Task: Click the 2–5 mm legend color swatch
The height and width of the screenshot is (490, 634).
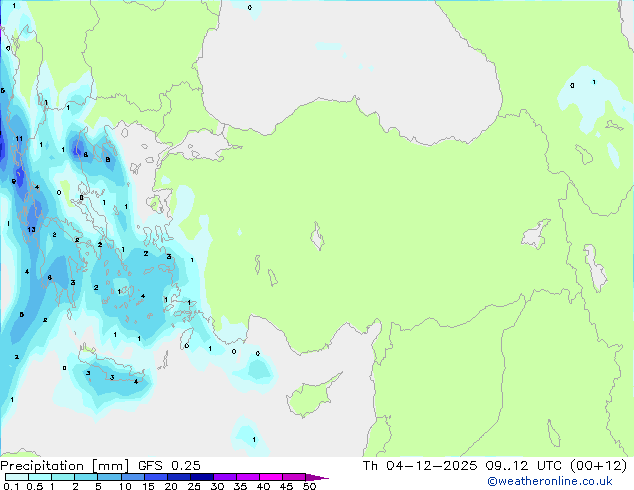Action: (x=86, y=477)
